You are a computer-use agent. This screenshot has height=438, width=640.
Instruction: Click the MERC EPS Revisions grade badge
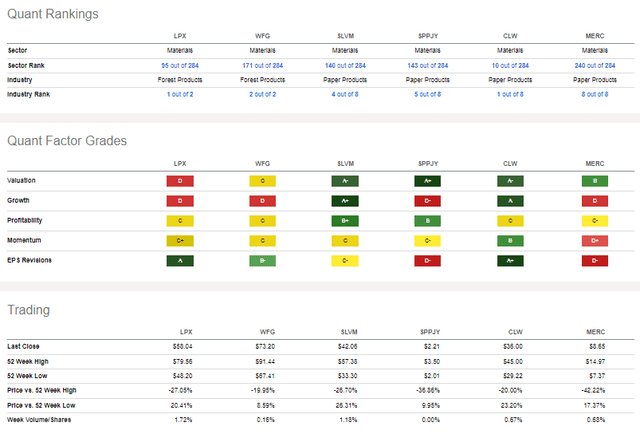click(595, 261)
